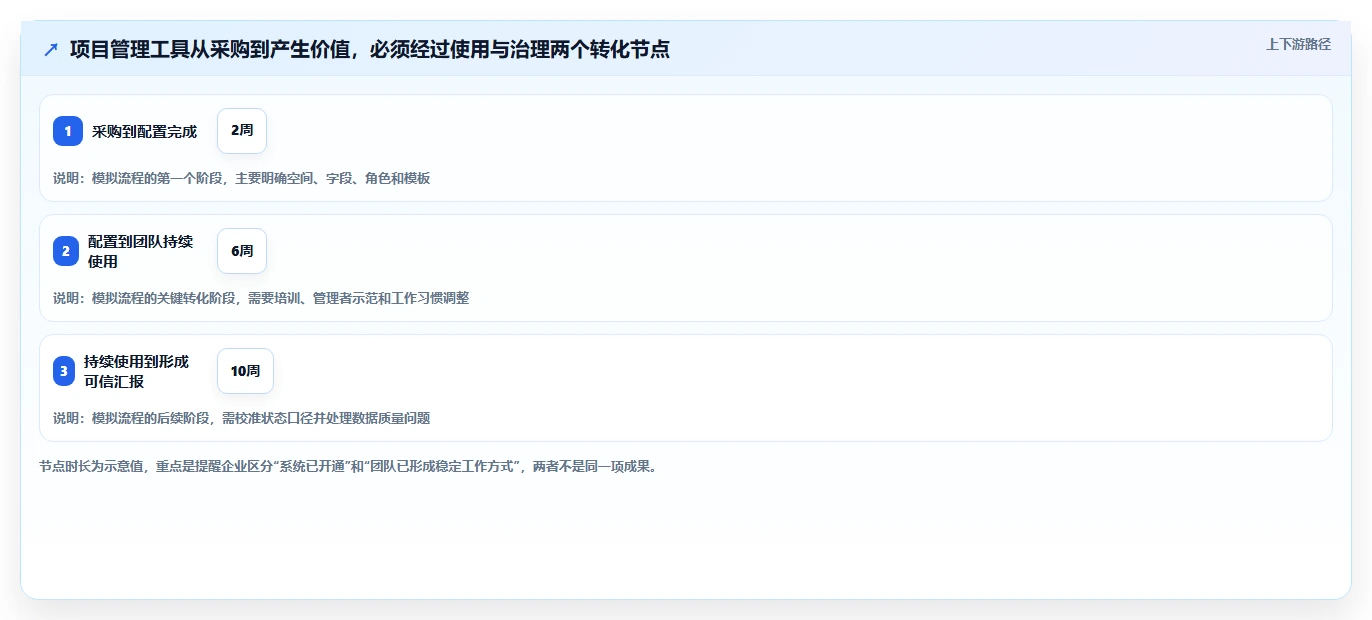
Task: Click the step 3 number badge
Action: pyautogui.click(x=64, y=371)
